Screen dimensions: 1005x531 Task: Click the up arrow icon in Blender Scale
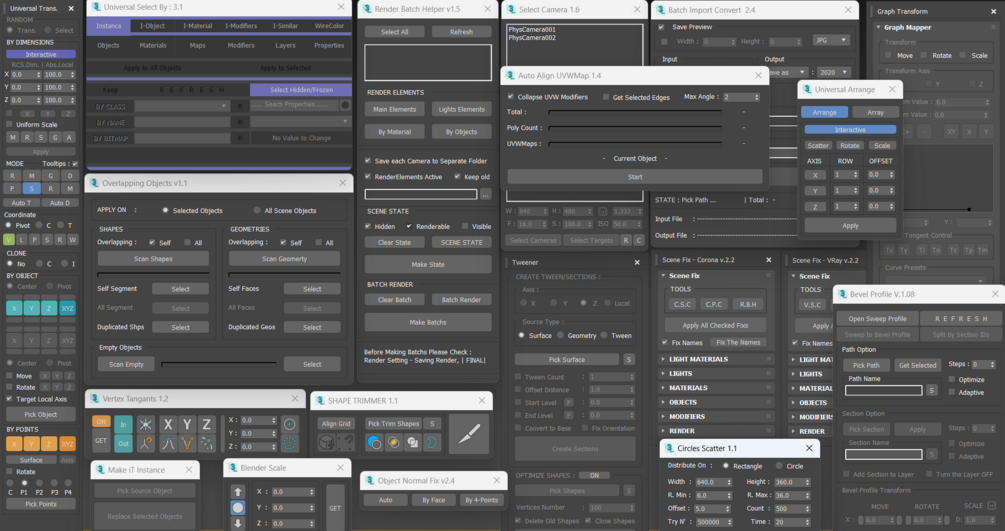click(x=238, y=492)
